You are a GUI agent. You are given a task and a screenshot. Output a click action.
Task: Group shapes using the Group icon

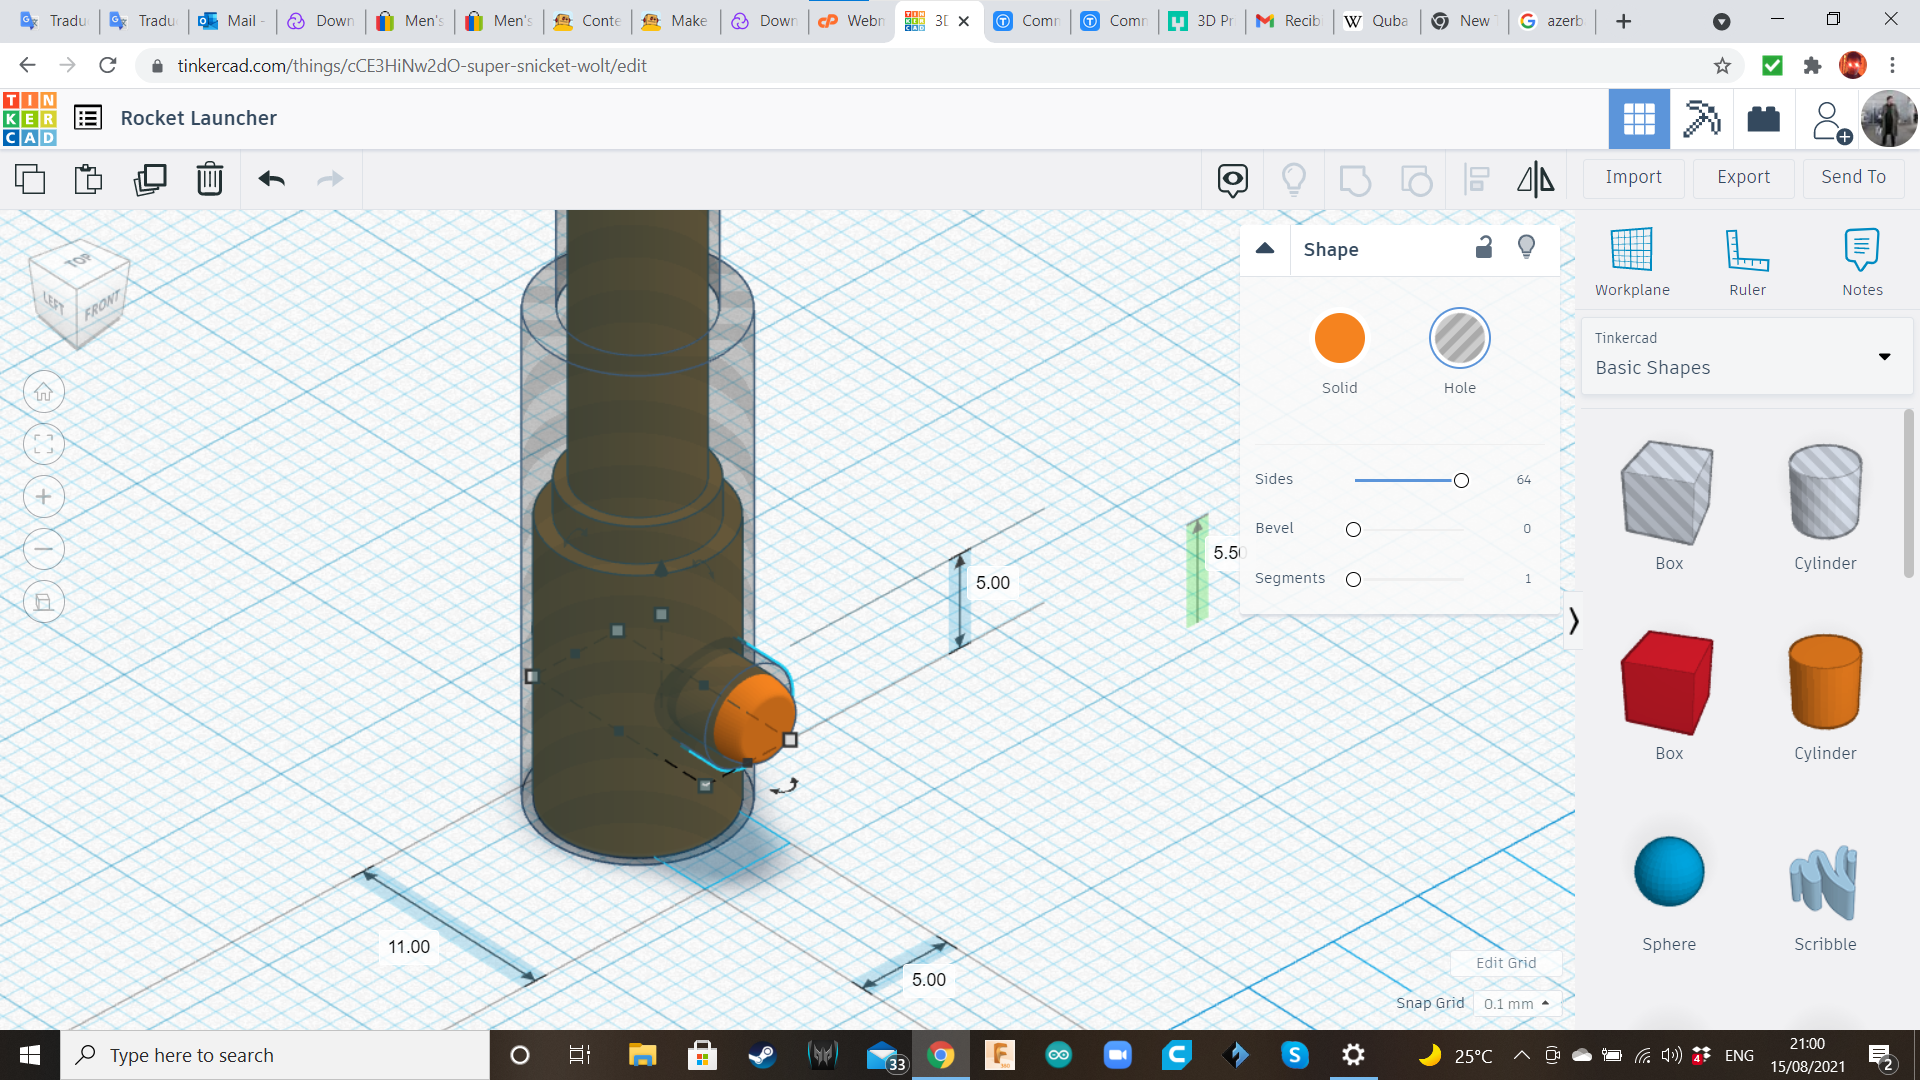[x=1355, y=180]
